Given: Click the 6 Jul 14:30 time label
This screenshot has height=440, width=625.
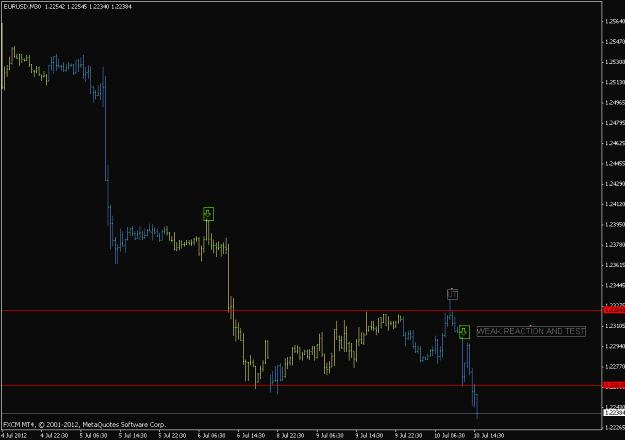Looking at the screenshot, I should tap(251, 436).
